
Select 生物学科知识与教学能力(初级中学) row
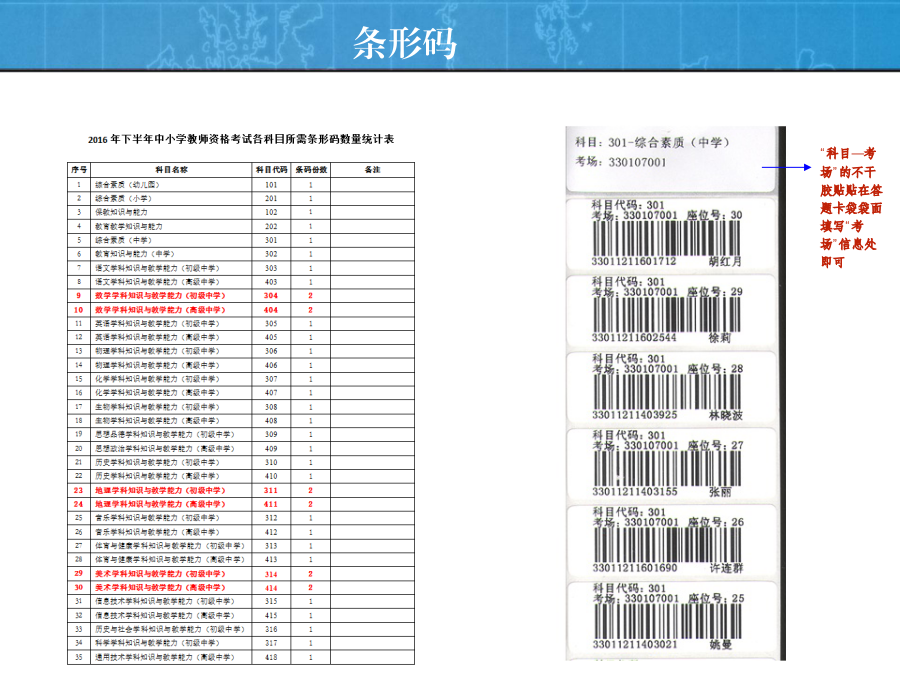(x=241, y=407)
